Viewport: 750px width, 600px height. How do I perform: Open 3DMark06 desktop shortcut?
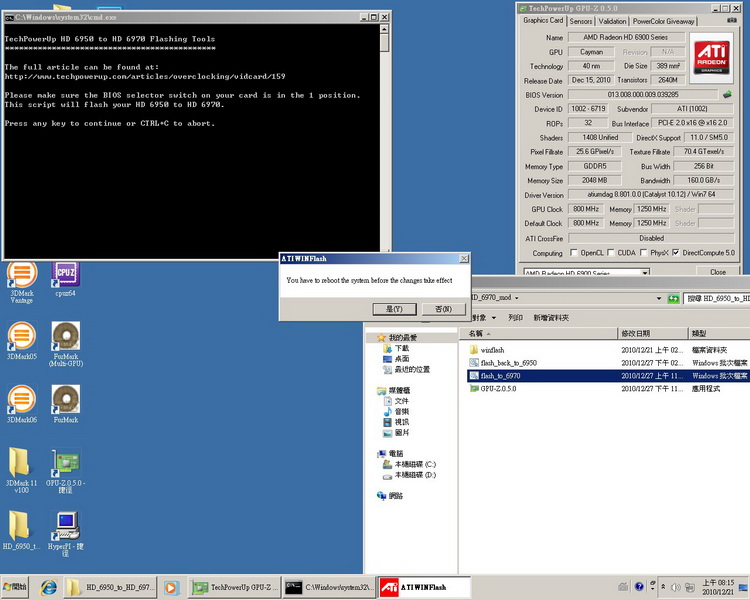[22, 404]
